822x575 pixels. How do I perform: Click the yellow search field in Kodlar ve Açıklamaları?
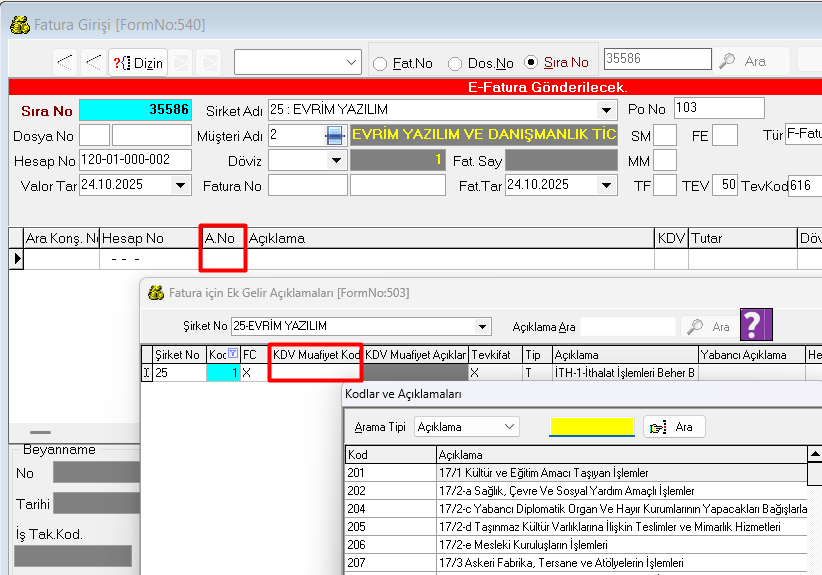tap(591, 427)
